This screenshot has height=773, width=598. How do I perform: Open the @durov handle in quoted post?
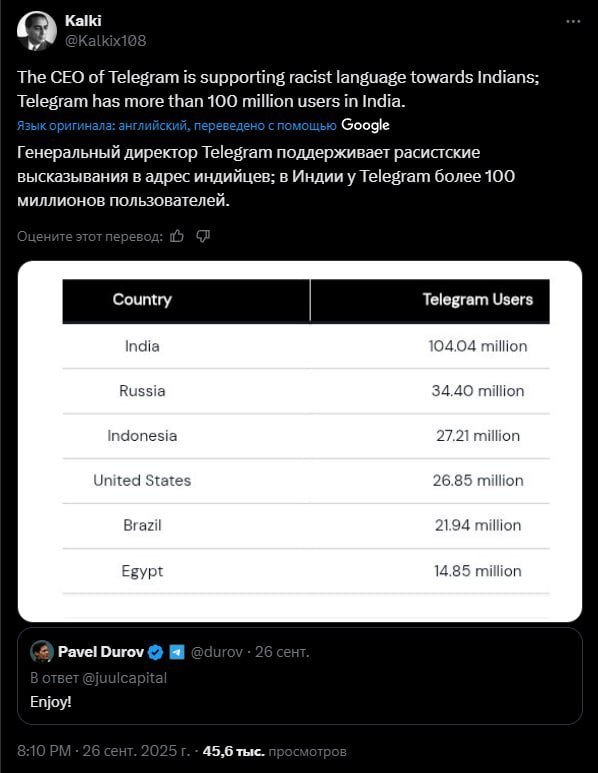pyautogui.click(x=216, y=652)
